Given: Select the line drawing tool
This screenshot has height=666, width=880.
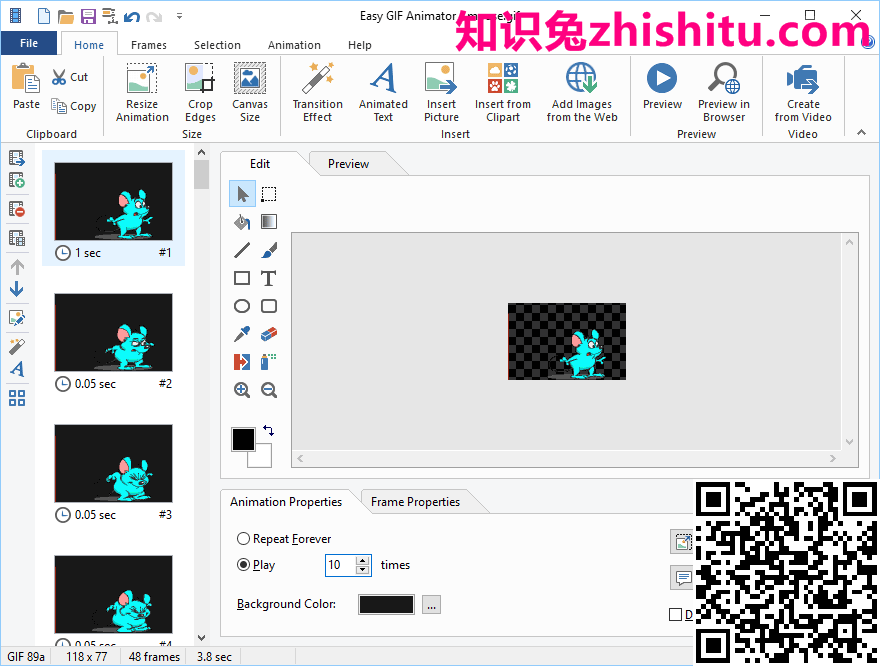Looking at the screenshot, I should pyautogui.click(x=242, y=250).
